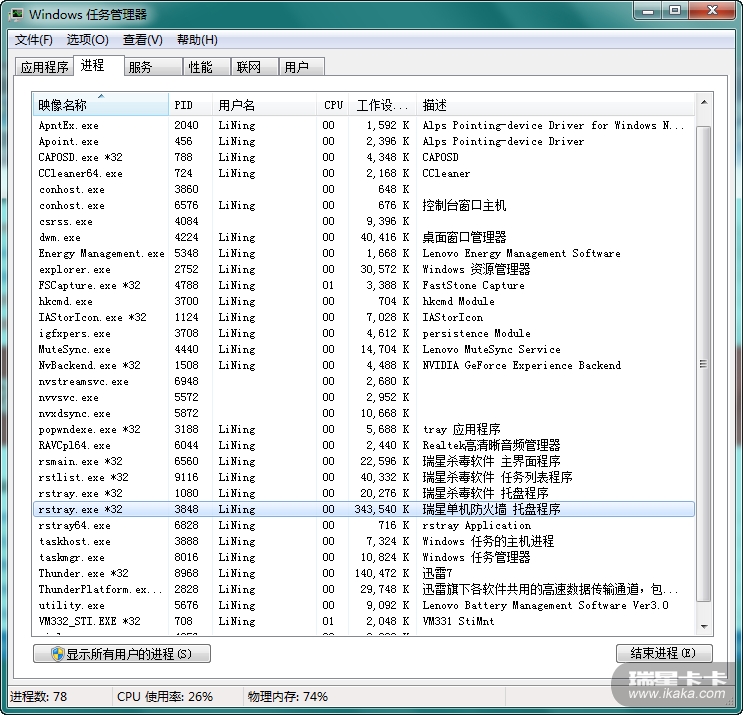Select the nvstreamsvc.exe process
The image size is (743, 715).
tap(364, 381)
